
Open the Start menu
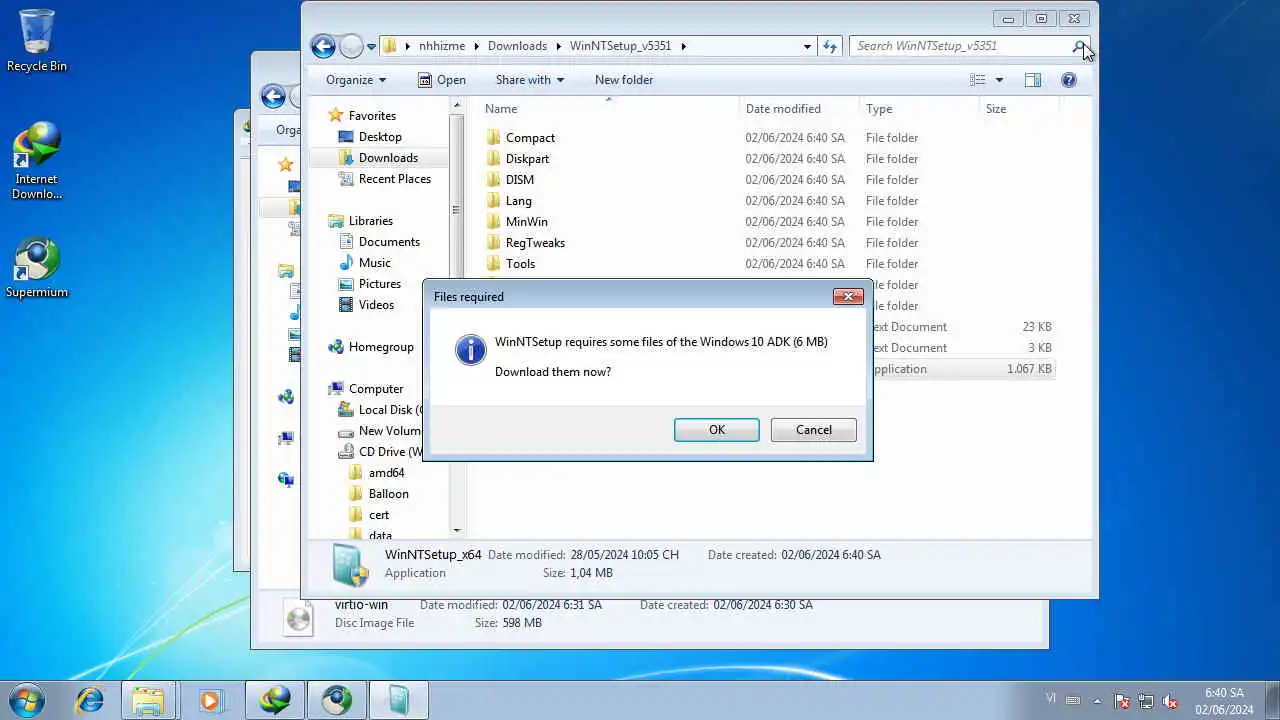(26, 700)
